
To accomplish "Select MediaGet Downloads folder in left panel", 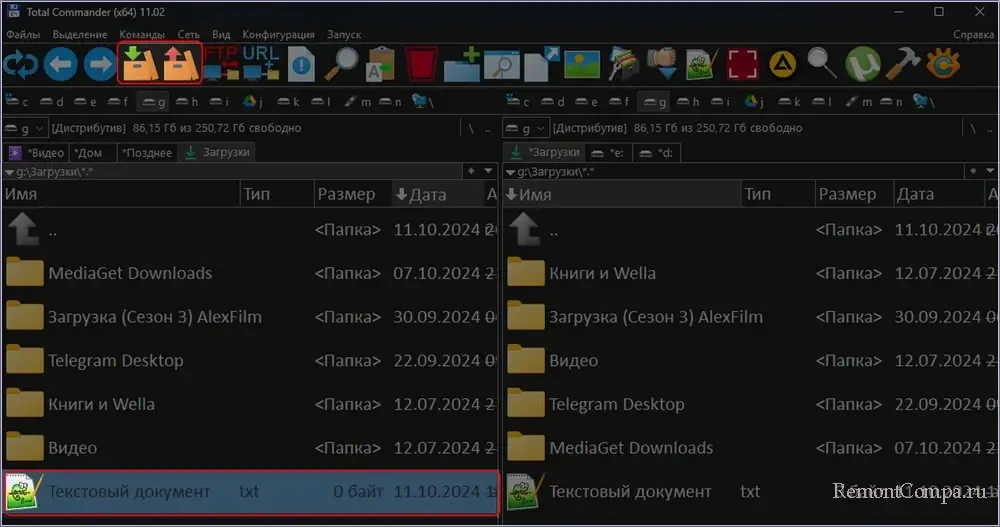I will click(x=130, y=273).
